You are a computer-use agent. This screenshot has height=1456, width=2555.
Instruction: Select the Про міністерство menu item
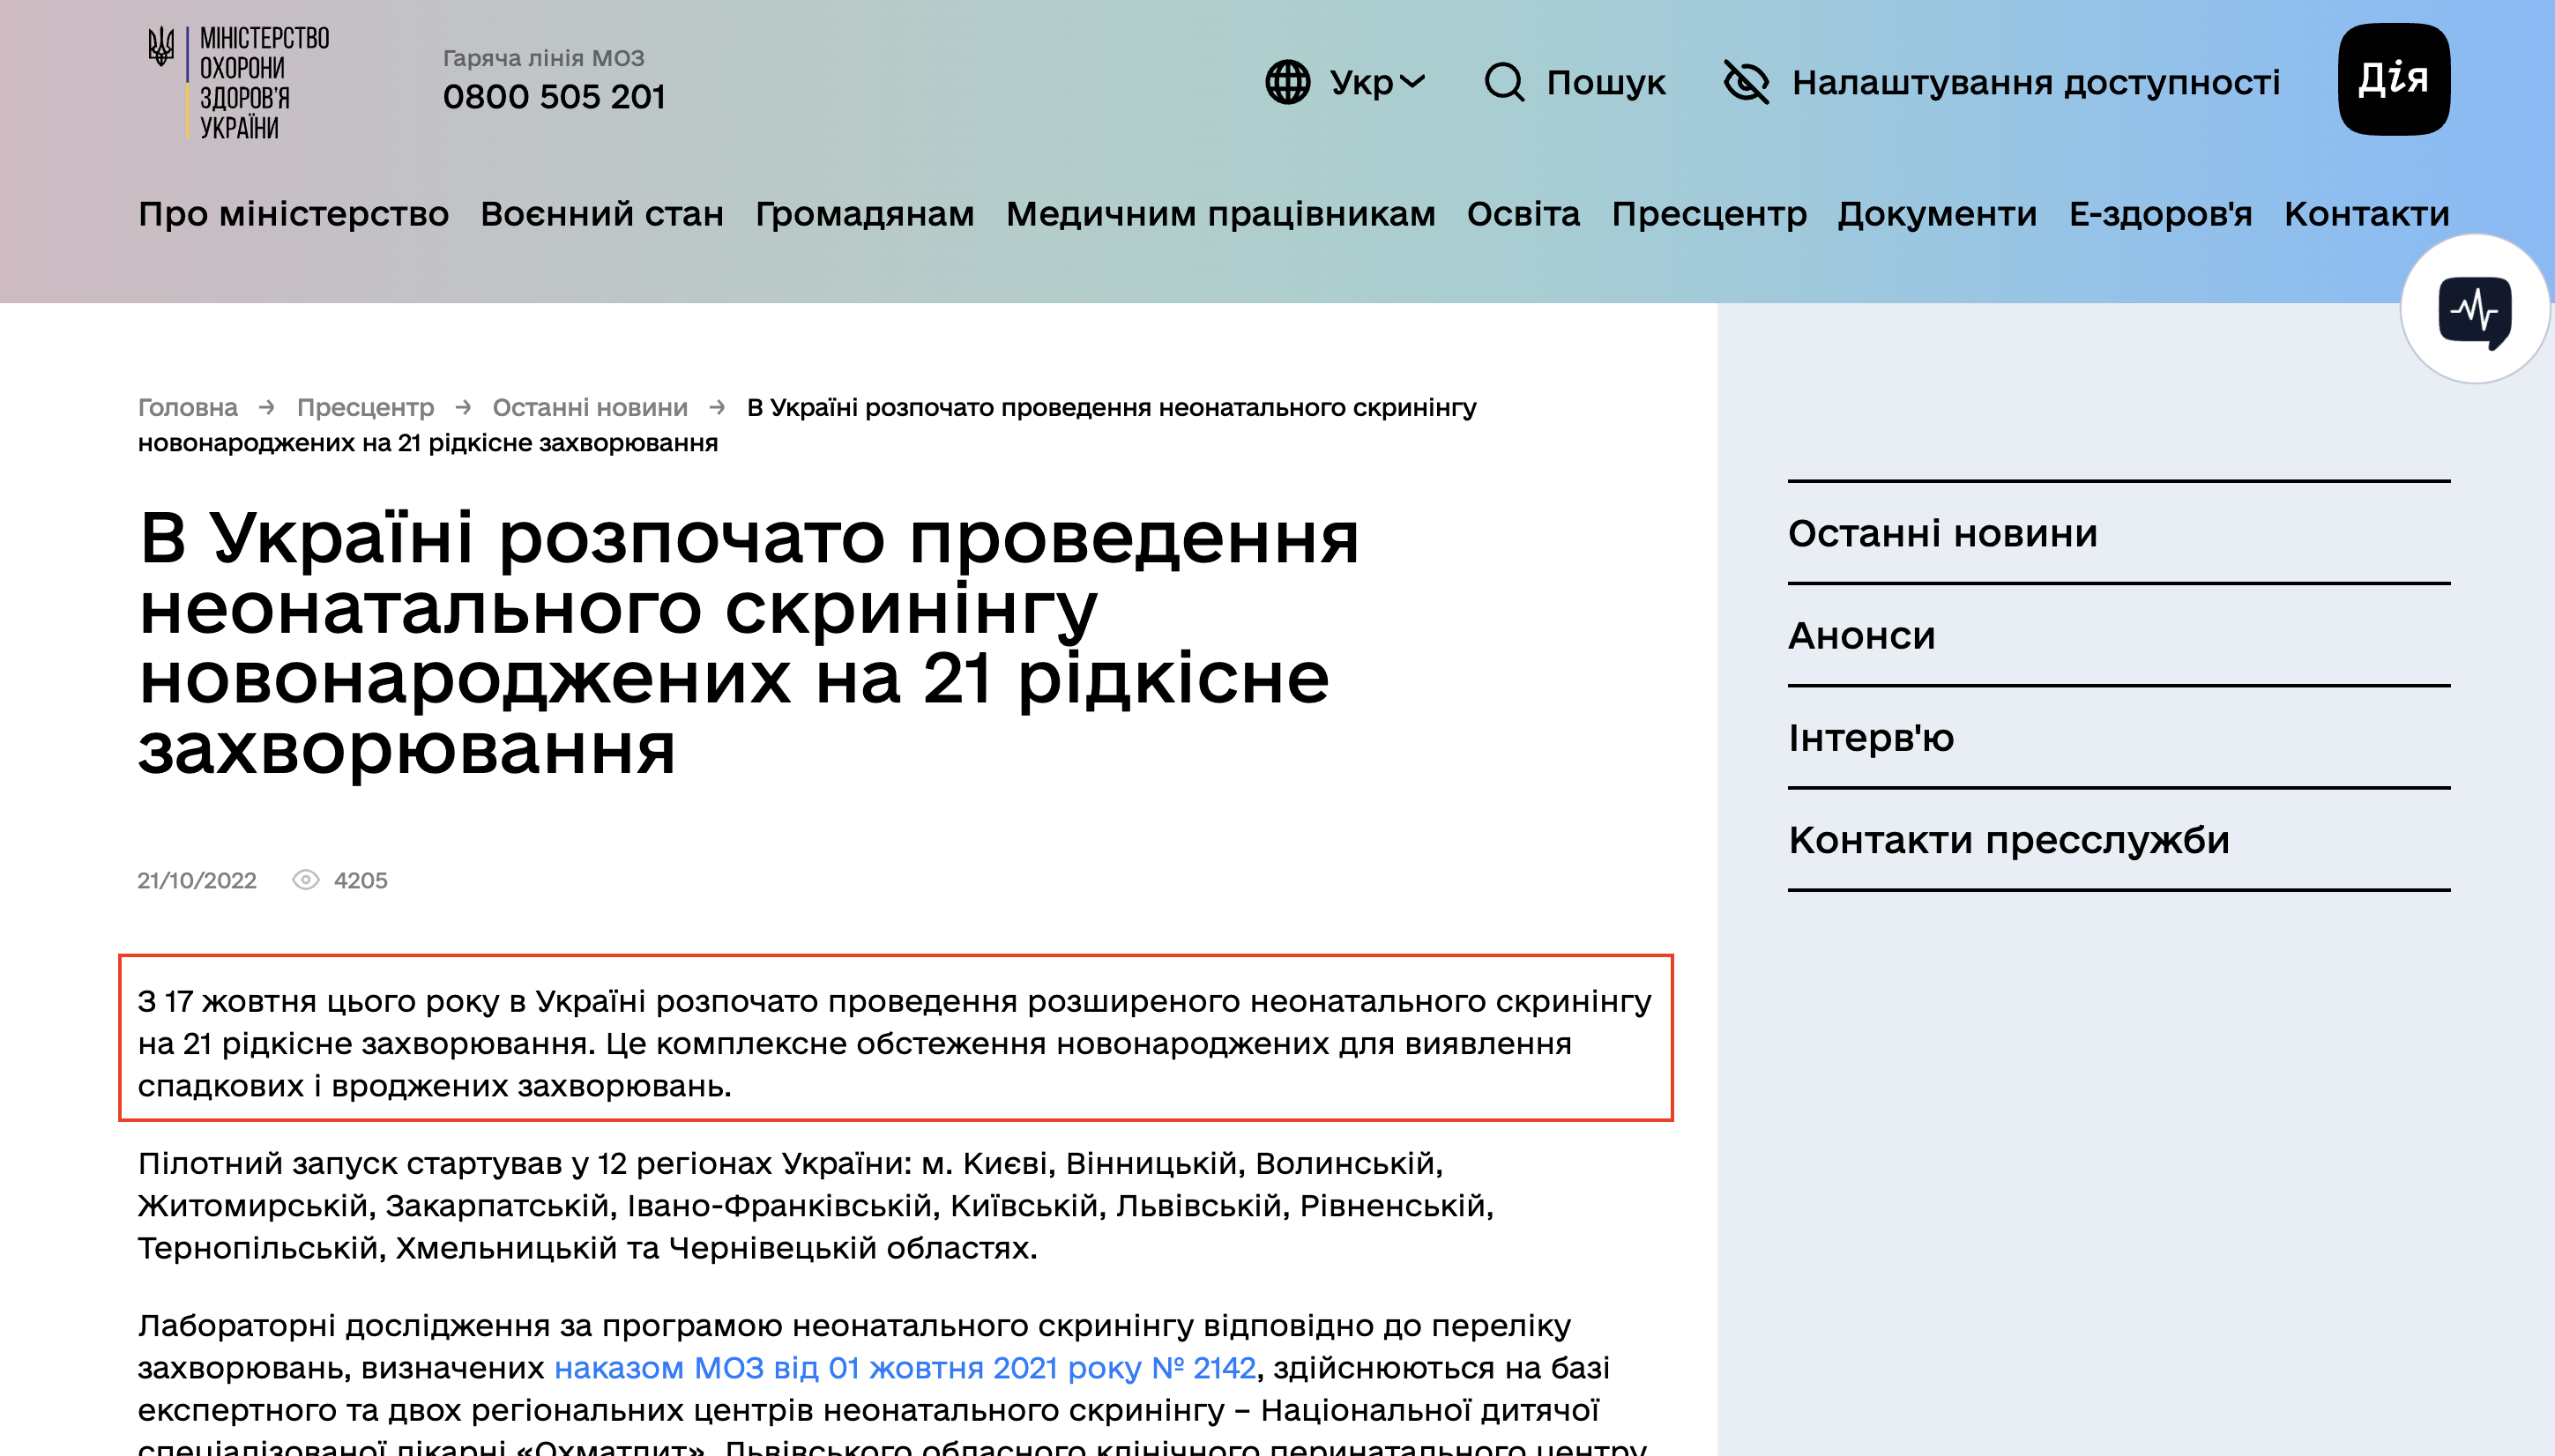[294, 213]
